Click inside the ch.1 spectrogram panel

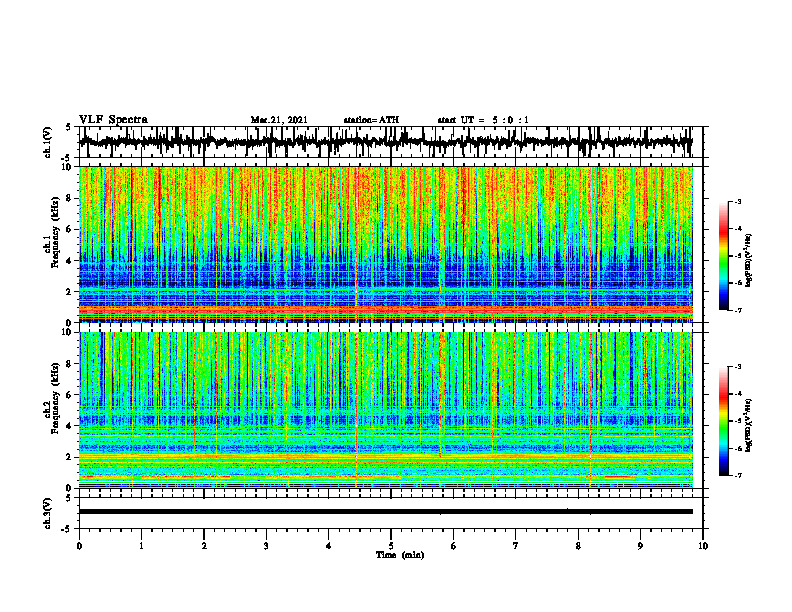click(385, 244)
